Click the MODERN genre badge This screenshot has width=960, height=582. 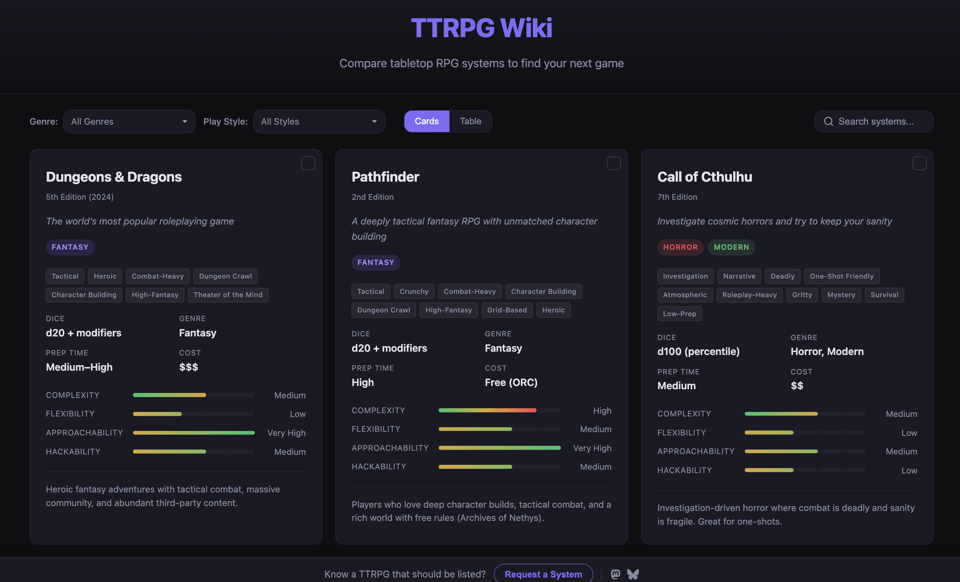click(731, 246)
